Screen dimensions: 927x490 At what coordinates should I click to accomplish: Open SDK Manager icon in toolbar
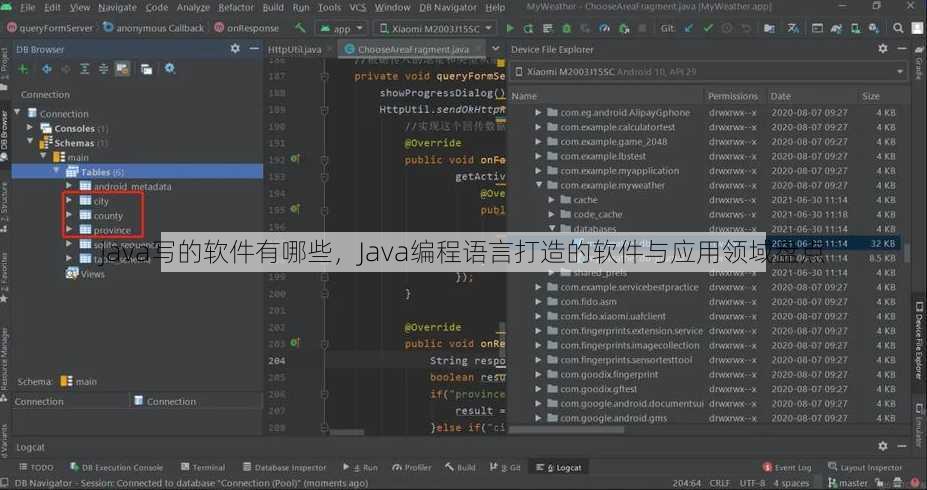point(874,28)
